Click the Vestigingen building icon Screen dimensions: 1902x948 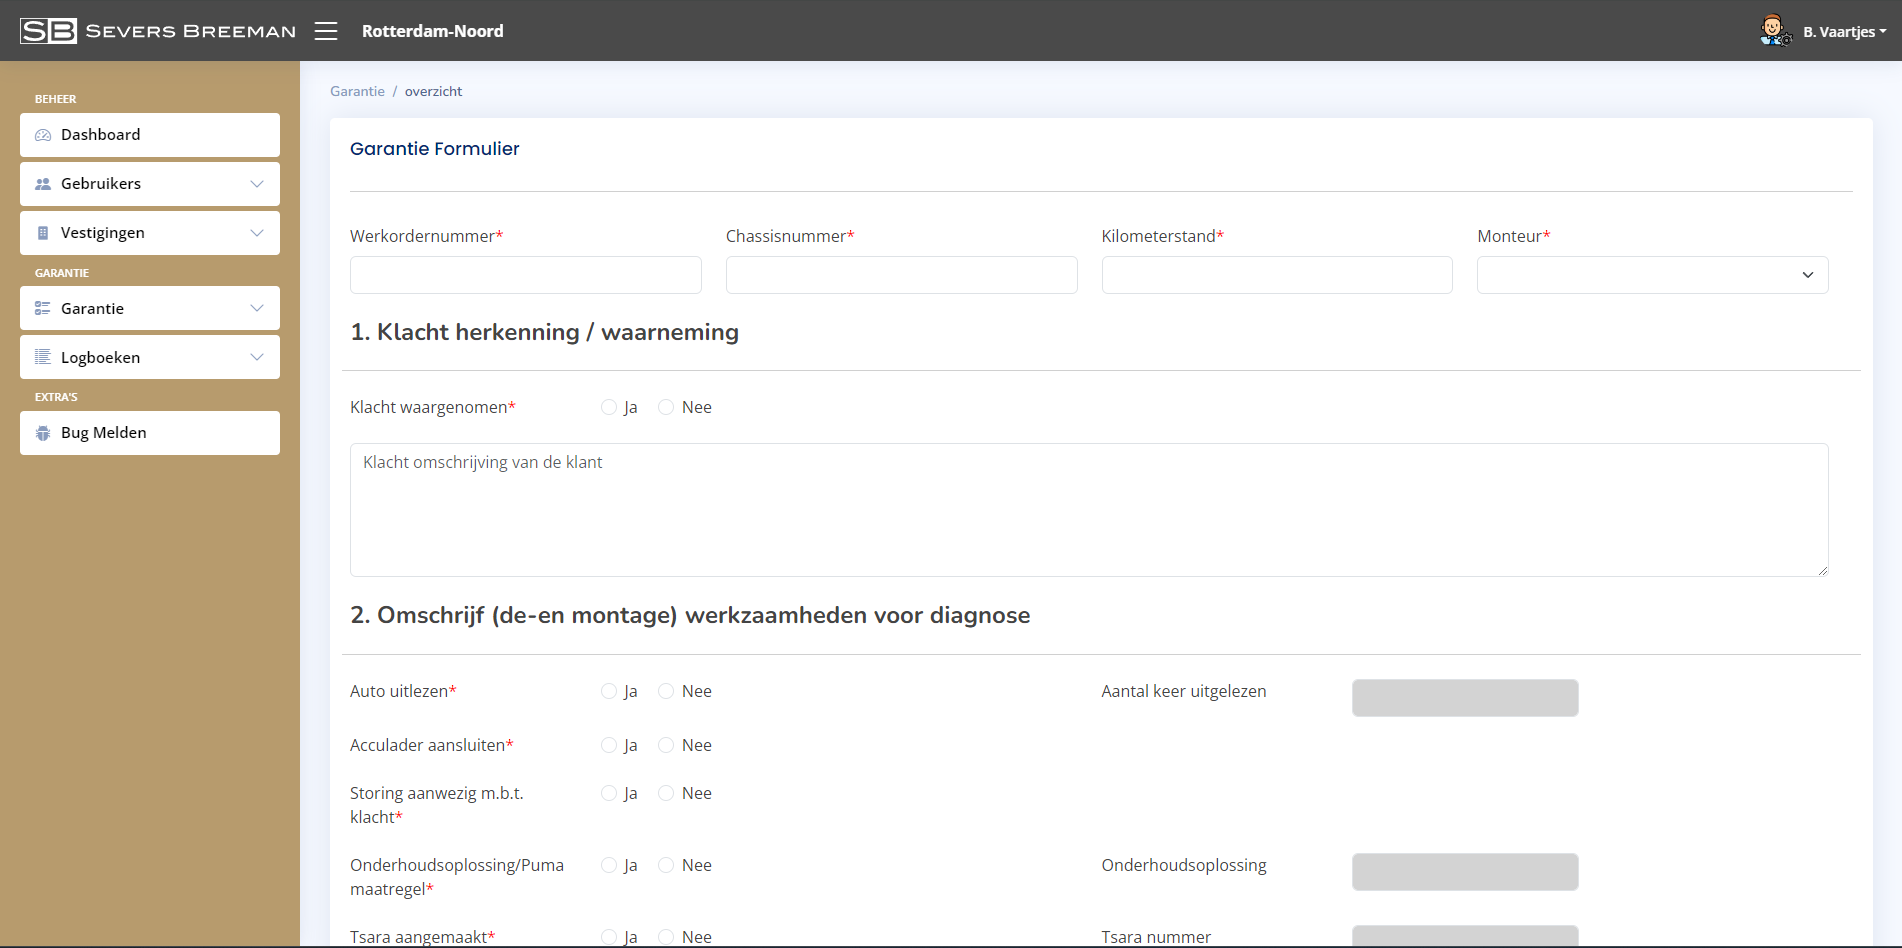pos(43,233)
